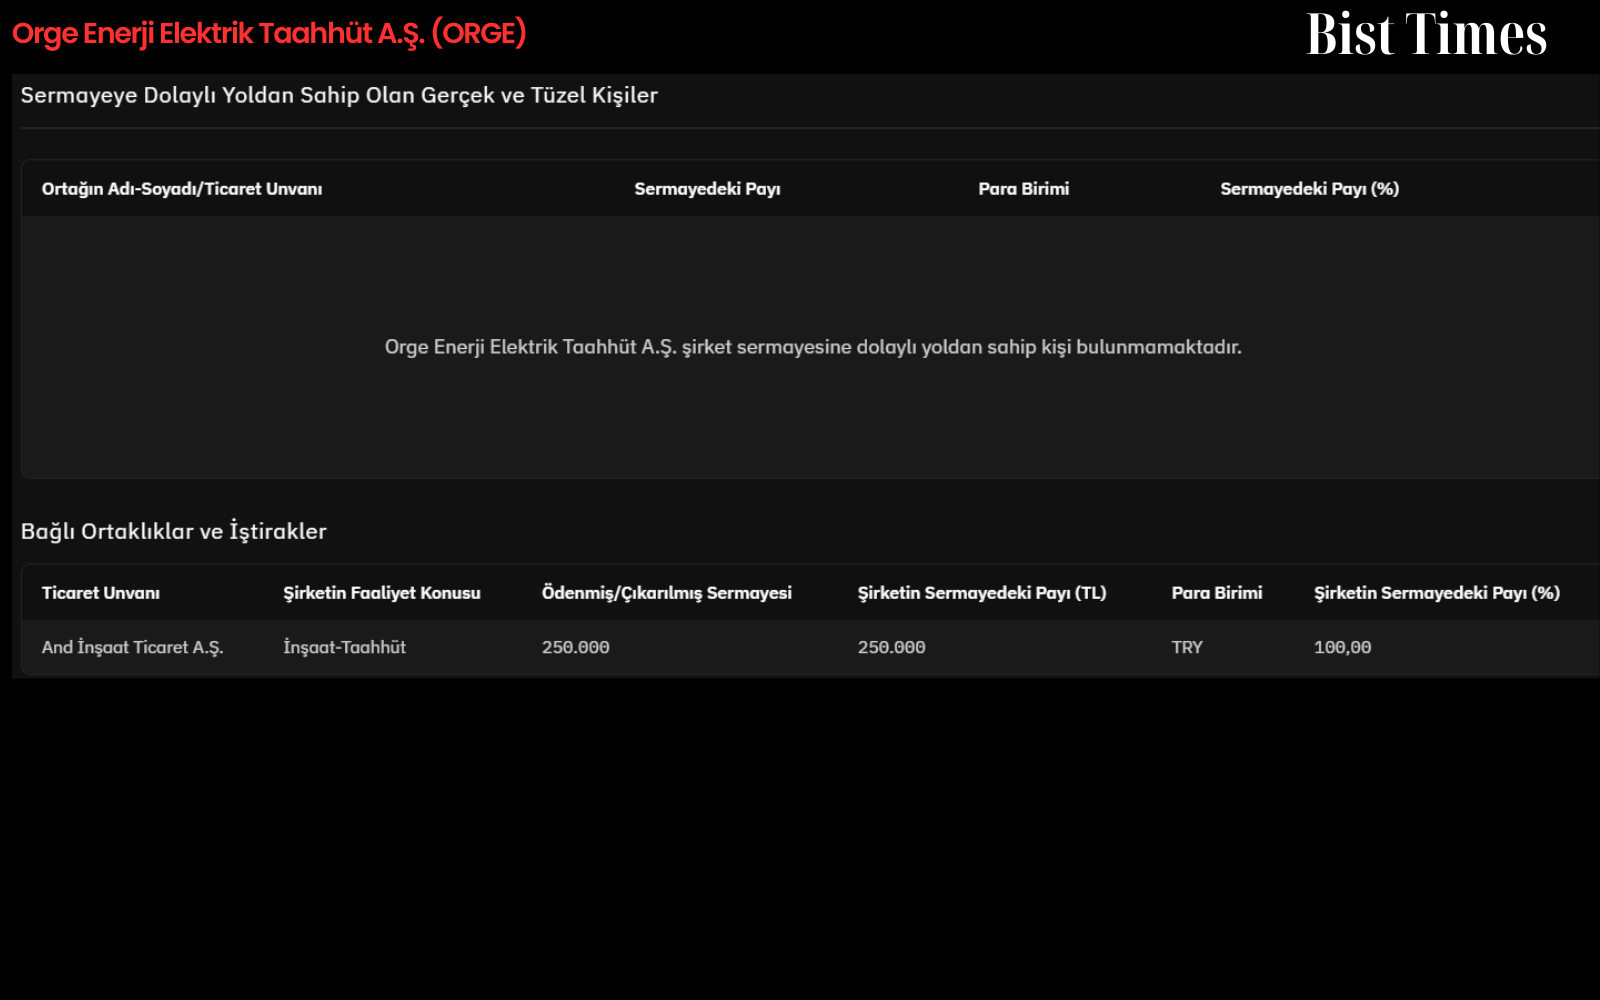Click Para Birimi header in subsidiaries table
Viewport: 1600px width, 1000px height.
click(x=1217, y=593)
